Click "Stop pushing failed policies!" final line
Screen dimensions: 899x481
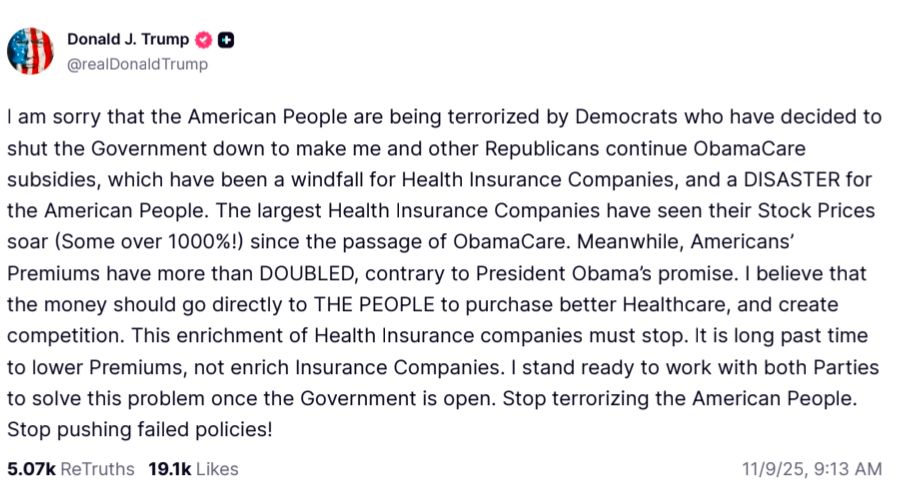139,429
